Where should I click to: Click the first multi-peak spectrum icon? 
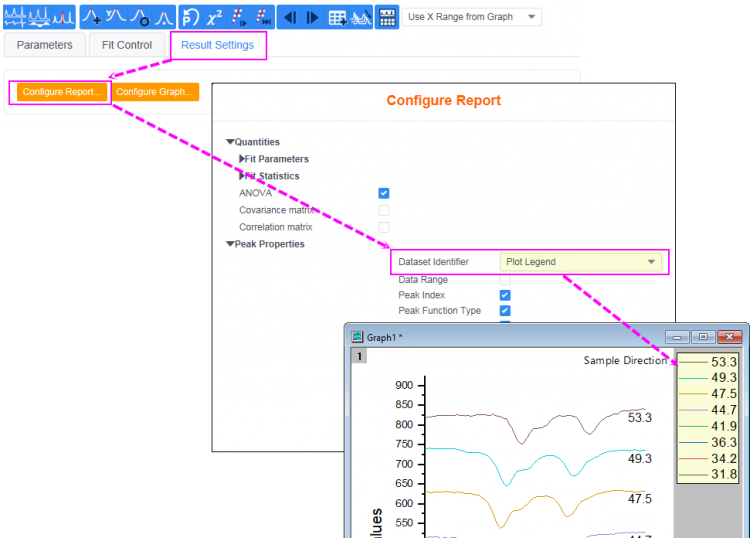point(15,17)
